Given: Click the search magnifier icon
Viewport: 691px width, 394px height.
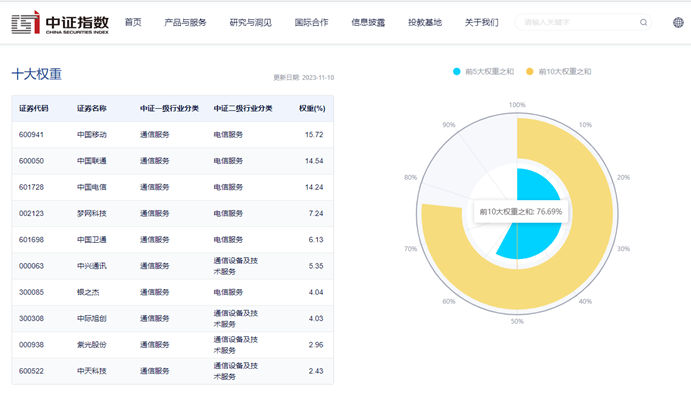Looking at the screenshot, I should (x=643, y=22).
